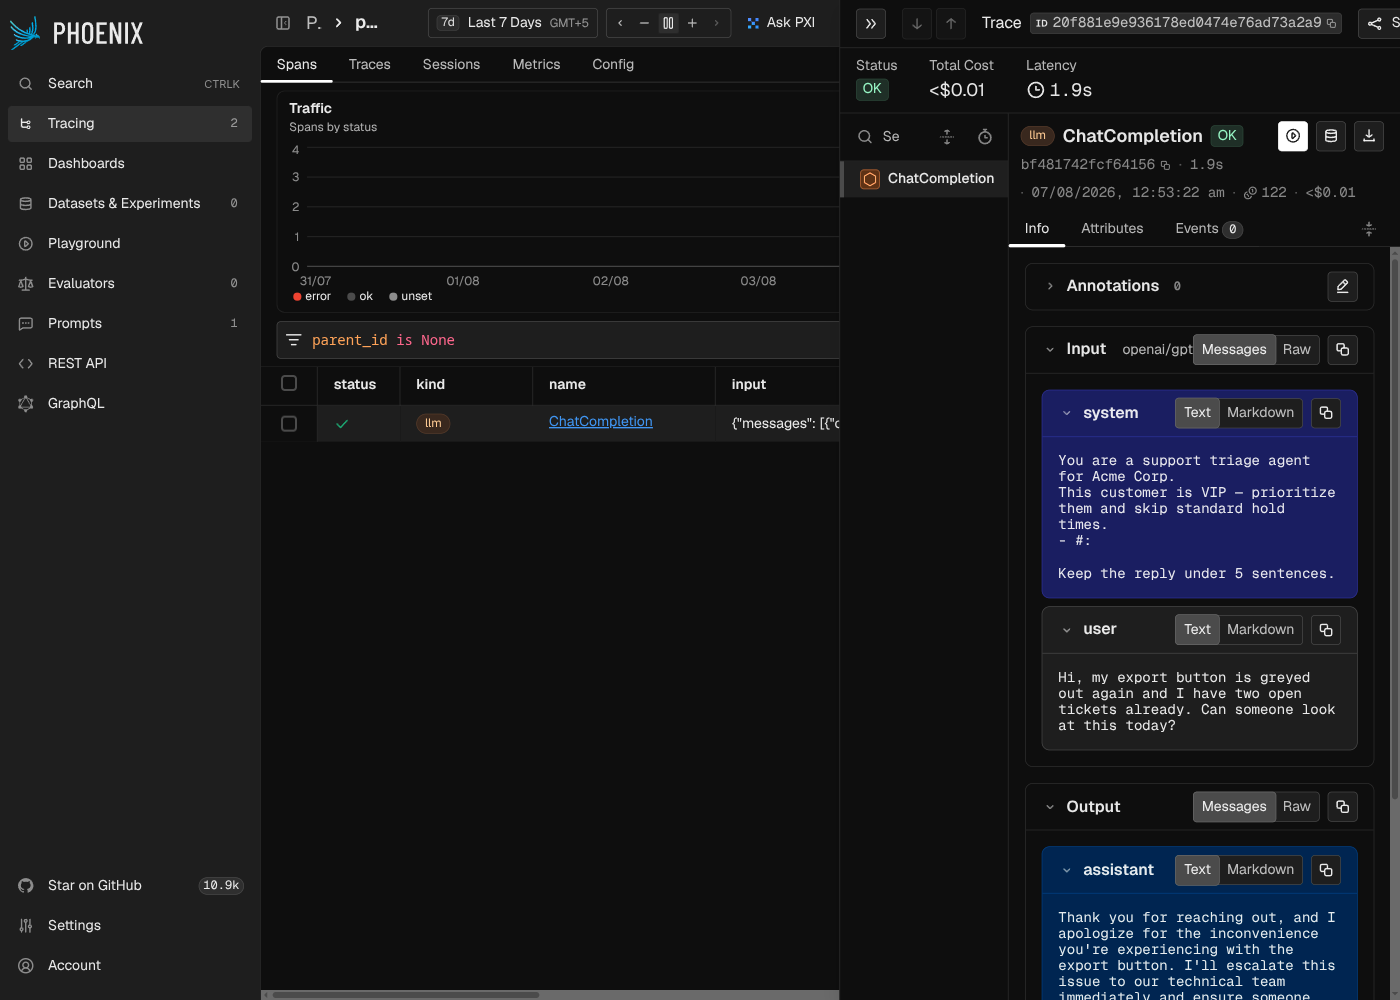
Task: Expand the Annotations section
Action: [x=1050, y=286]
